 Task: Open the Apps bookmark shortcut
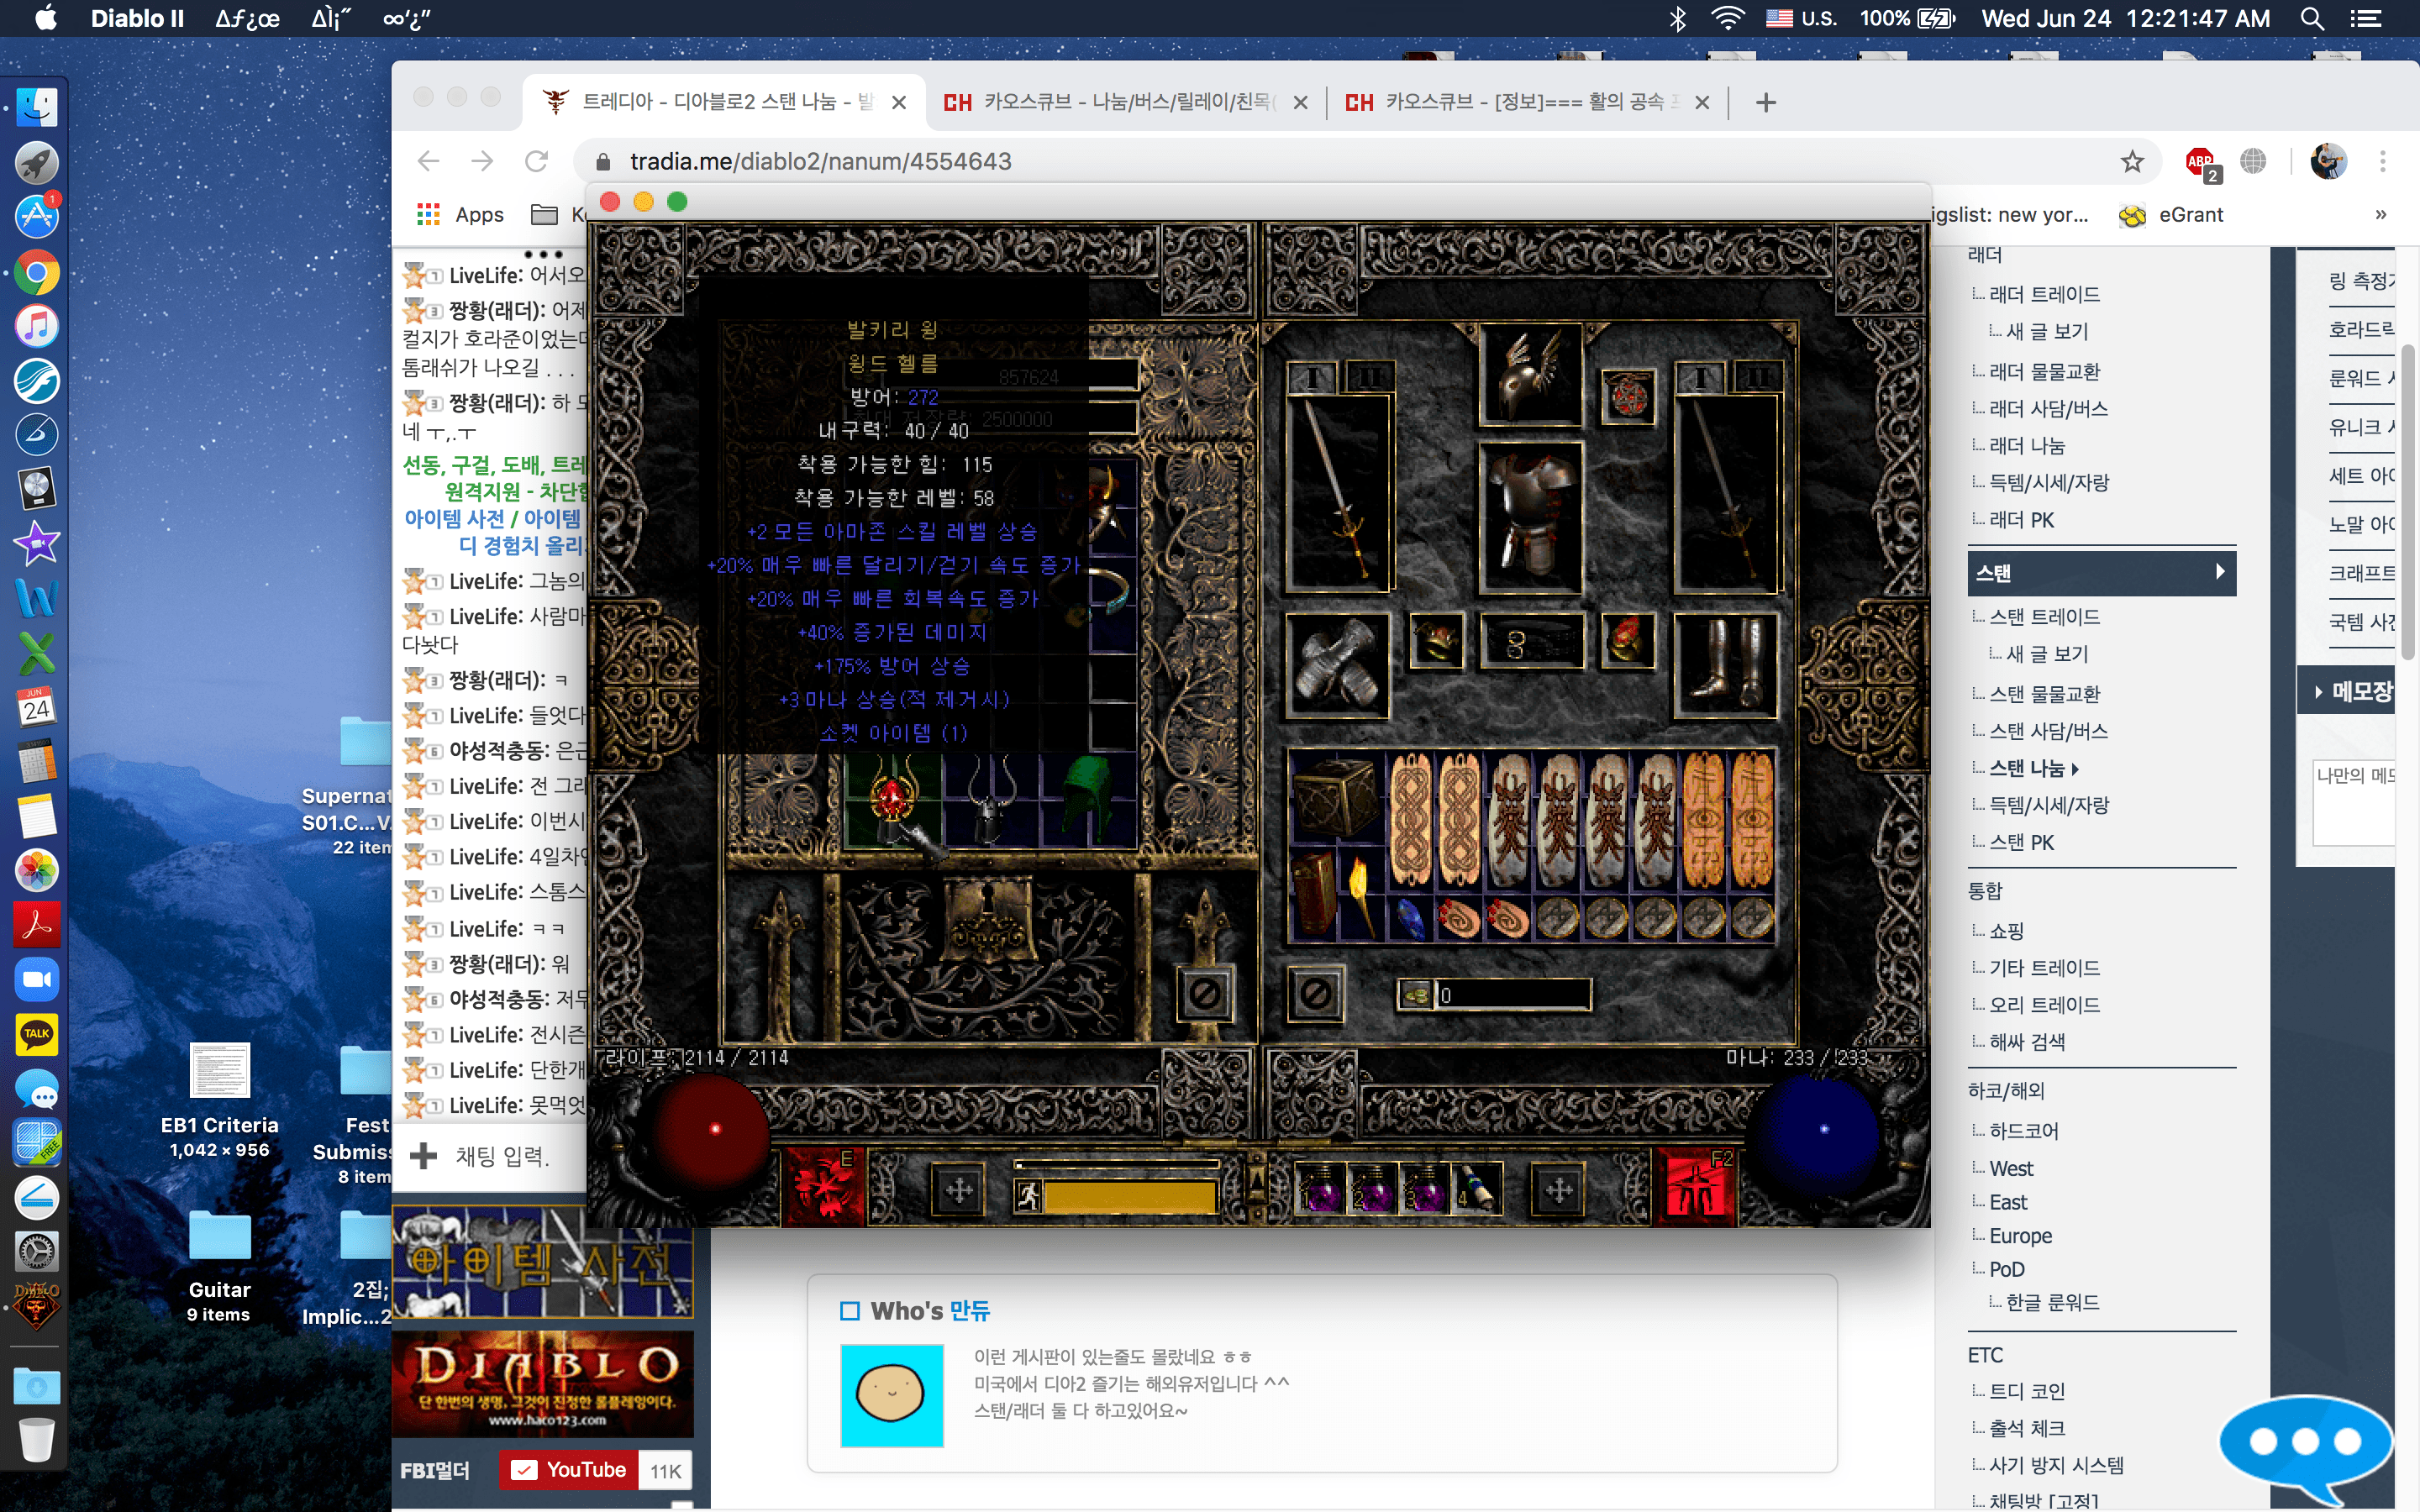(460, 214)
